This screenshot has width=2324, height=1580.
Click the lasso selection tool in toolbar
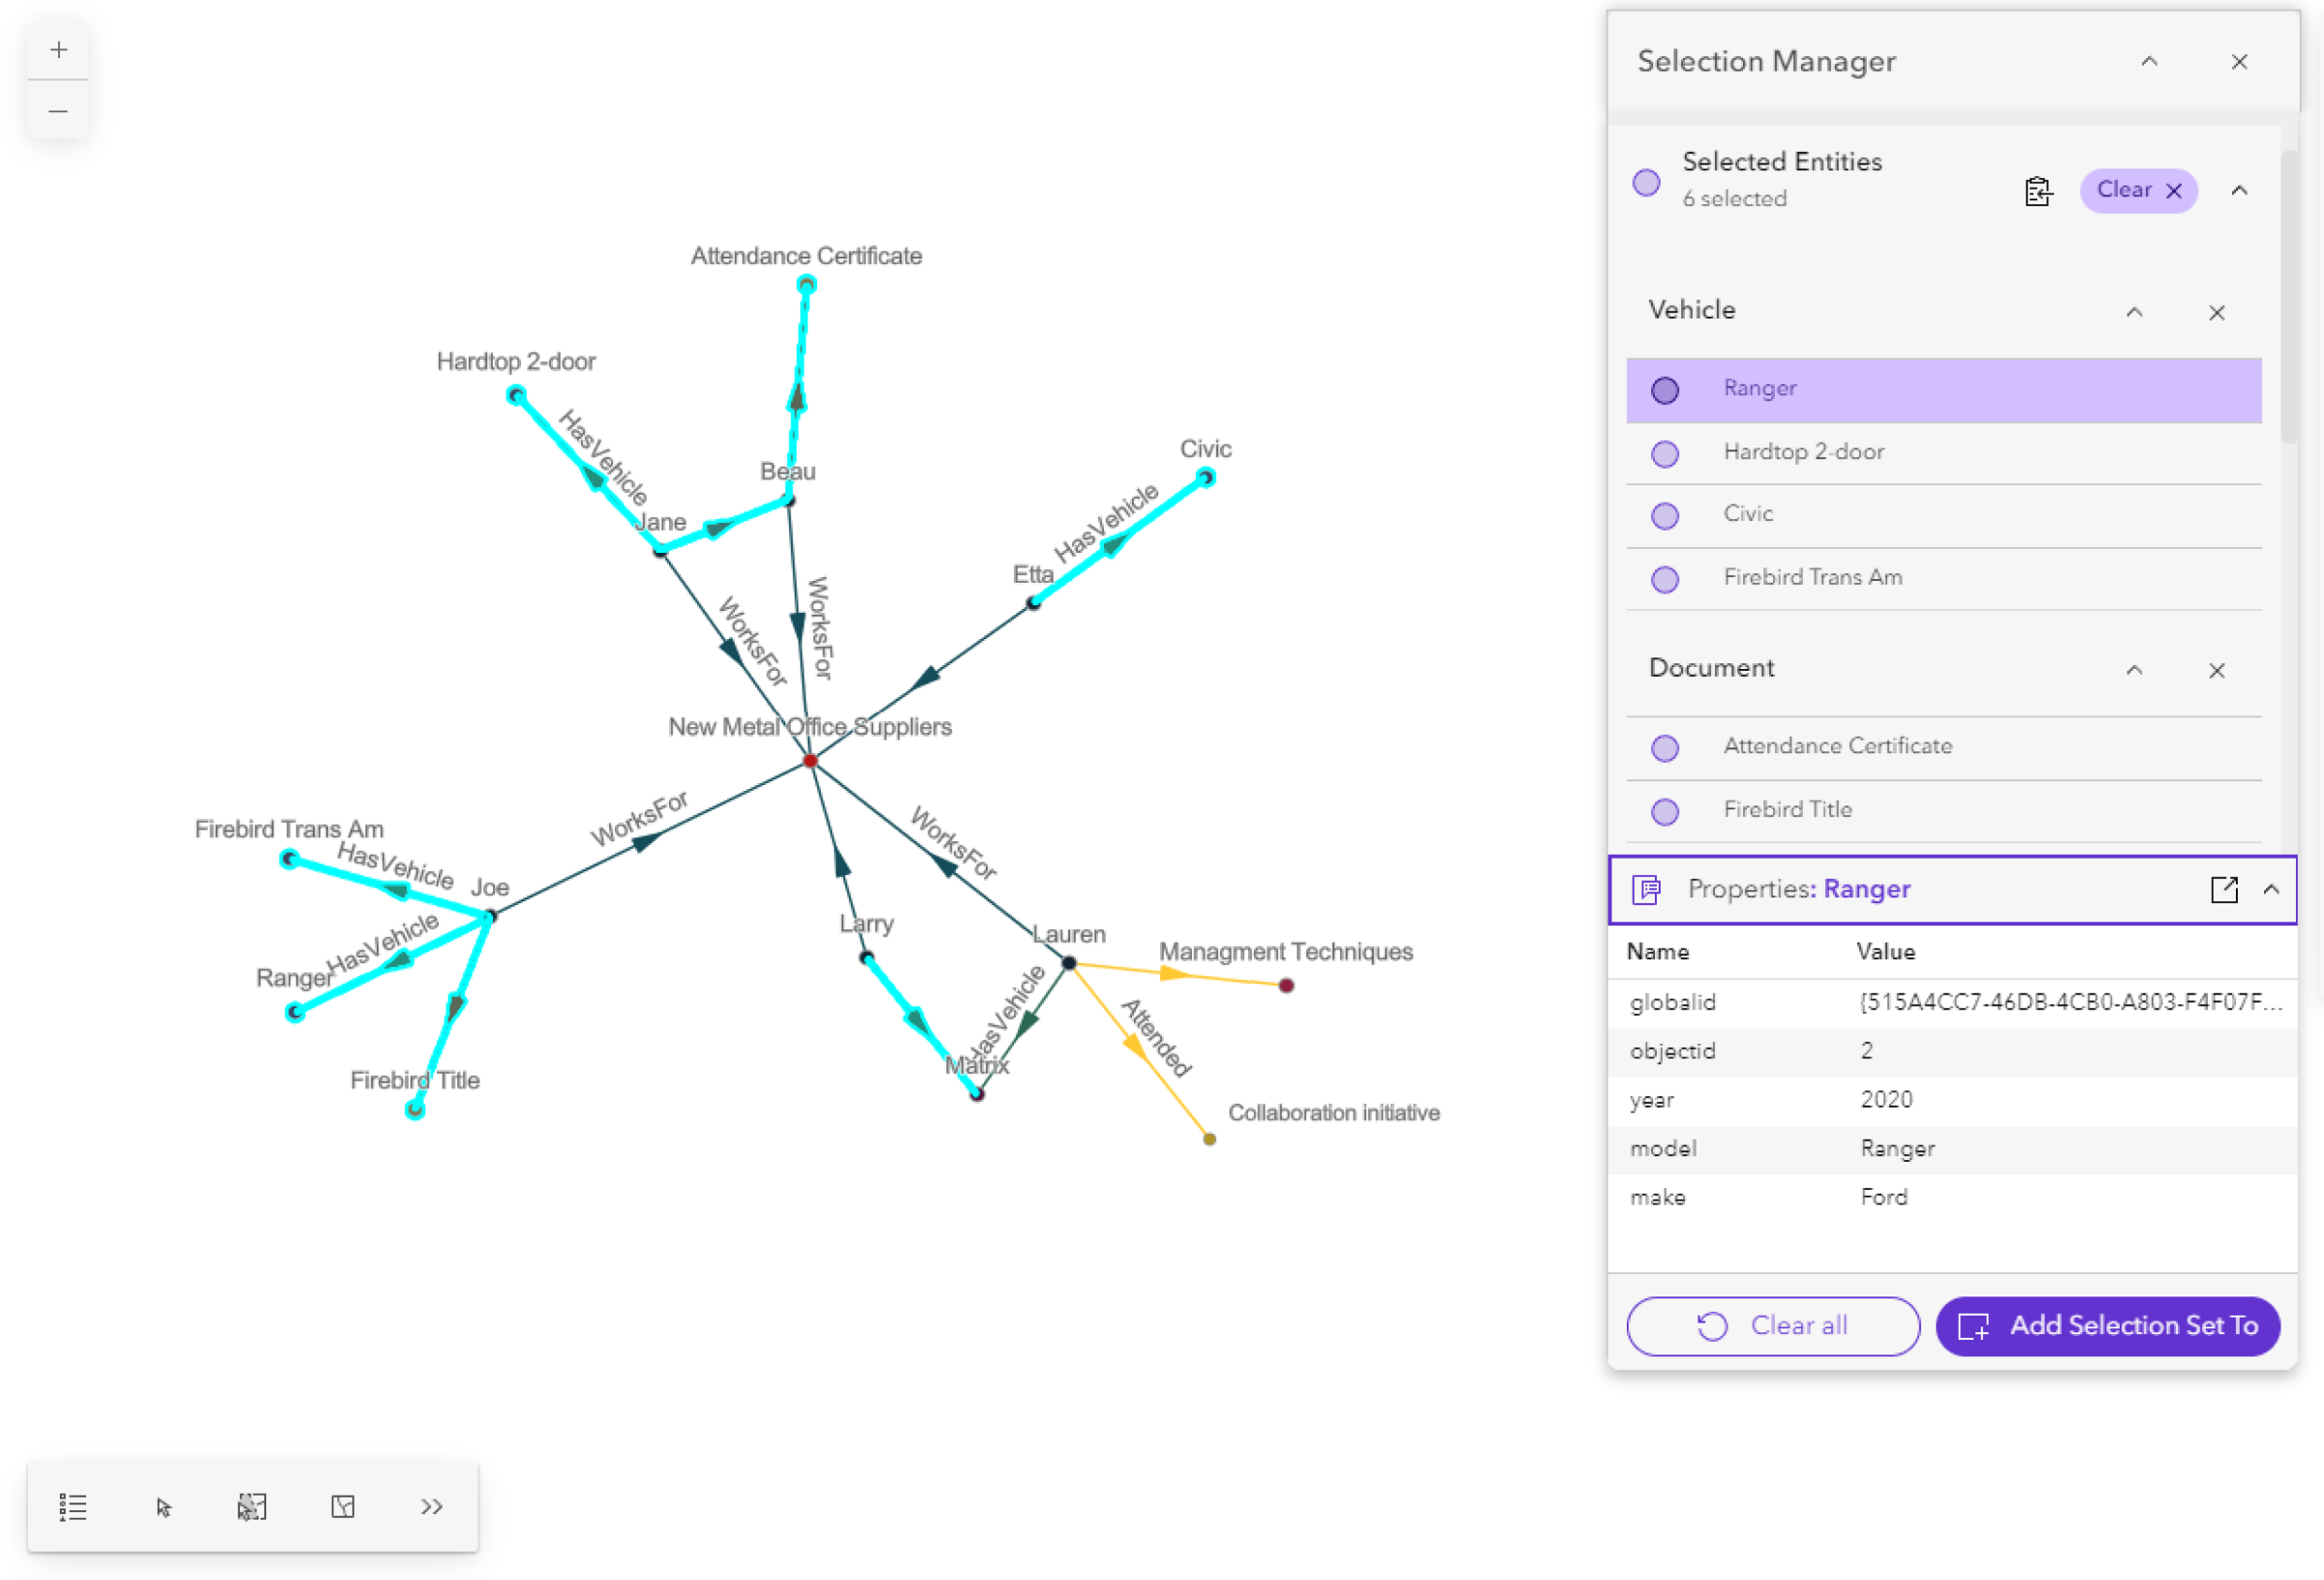pos(254,1506)
